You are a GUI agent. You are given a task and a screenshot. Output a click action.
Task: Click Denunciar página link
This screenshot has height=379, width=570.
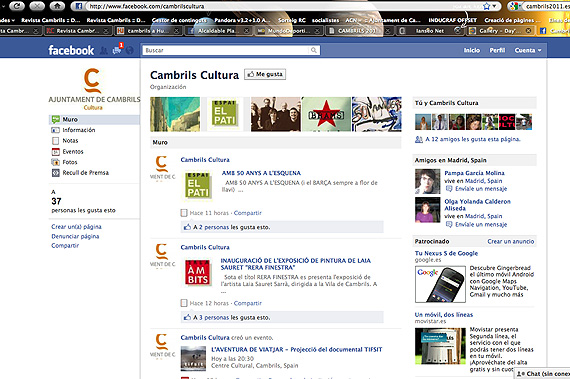[75, 236]
